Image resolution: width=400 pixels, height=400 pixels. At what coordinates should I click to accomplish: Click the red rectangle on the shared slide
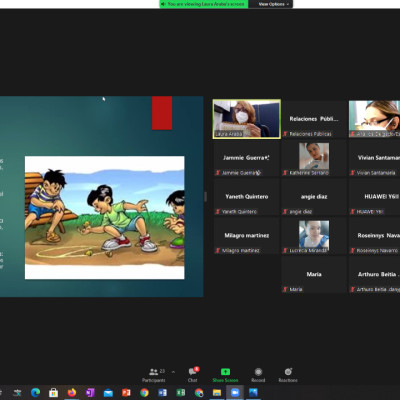162,113
